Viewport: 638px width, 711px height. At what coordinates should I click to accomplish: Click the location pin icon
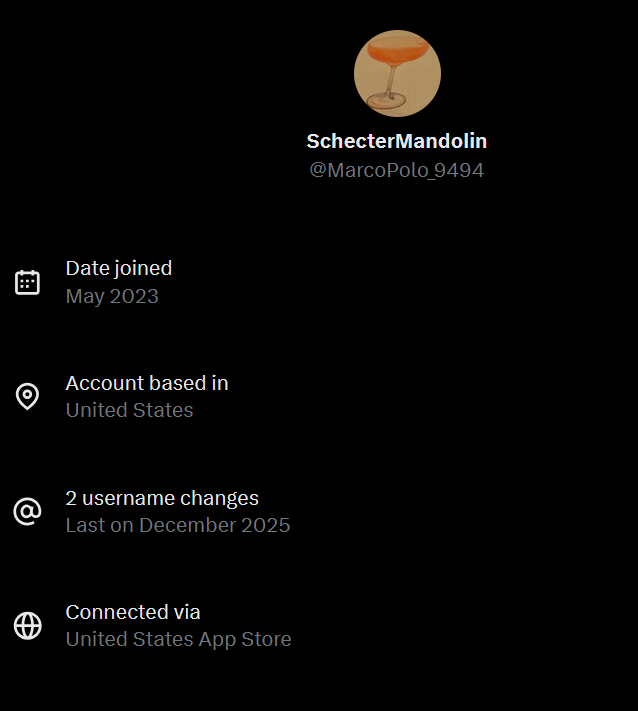pos(27,396)
